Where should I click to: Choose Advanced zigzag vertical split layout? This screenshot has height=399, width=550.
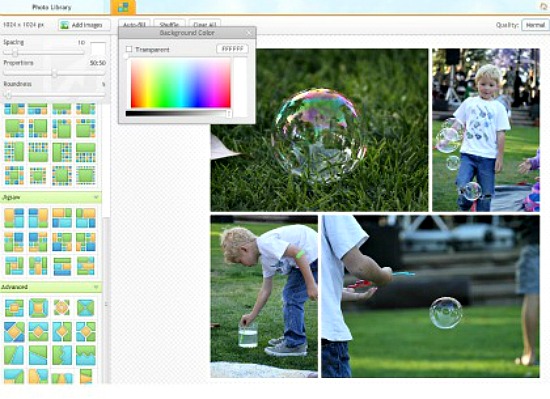coord(62,355)
